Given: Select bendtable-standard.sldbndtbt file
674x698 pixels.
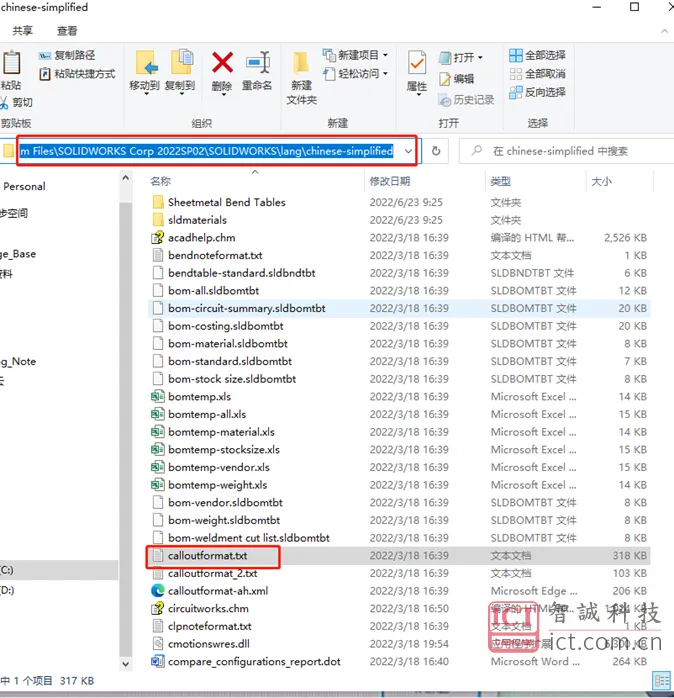Looking at the screenshot, I should 242,273.
